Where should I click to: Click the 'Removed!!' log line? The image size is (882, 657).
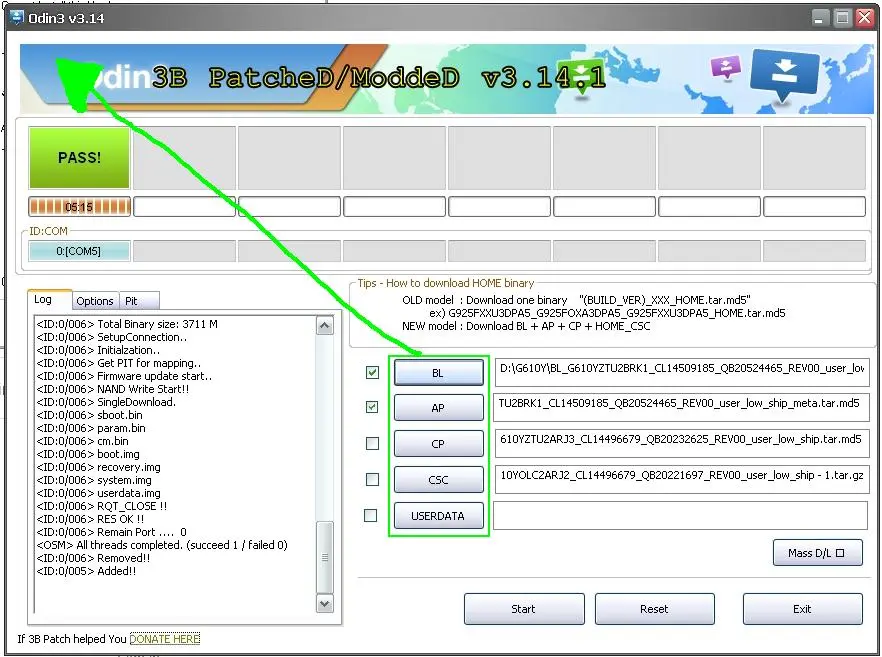click(93, 558)
